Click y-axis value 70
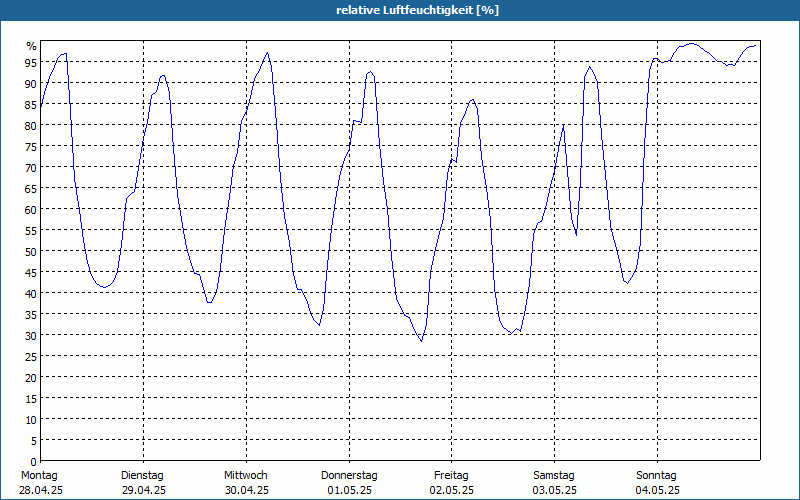Image resolution: width=800 pixels, height=500 pixels. click(32, 167)
